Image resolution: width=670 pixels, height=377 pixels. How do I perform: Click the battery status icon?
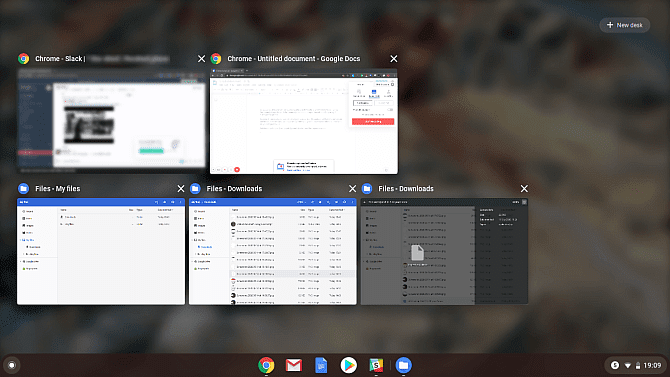[638, 365]
